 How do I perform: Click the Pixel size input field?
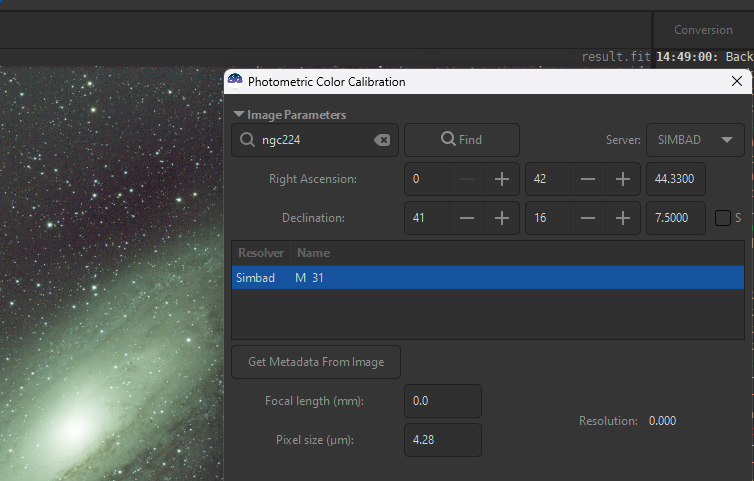(x=442, y=440)
